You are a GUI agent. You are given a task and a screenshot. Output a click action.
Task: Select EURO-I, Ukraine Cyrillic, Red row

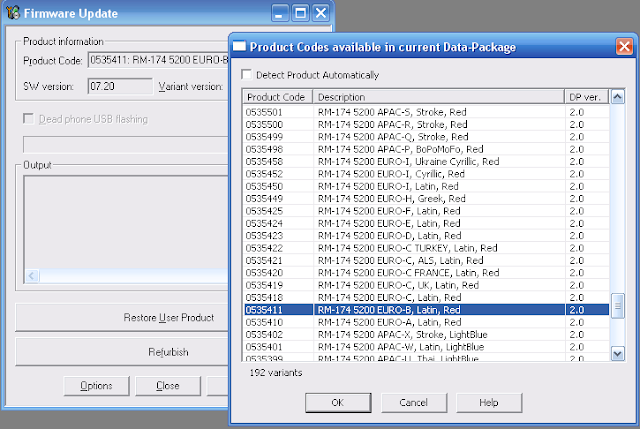point(427,161)
